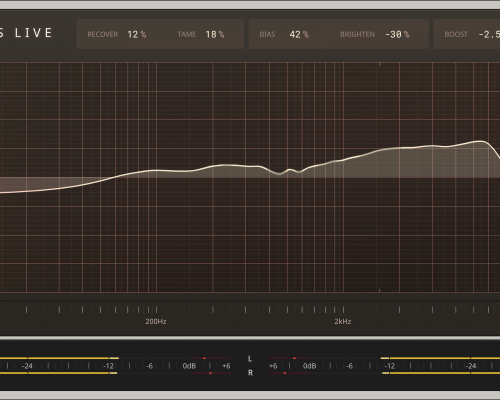Click the left meter -12 mark
The height and width of the screenshot is (400, 500).
[109, 366]
